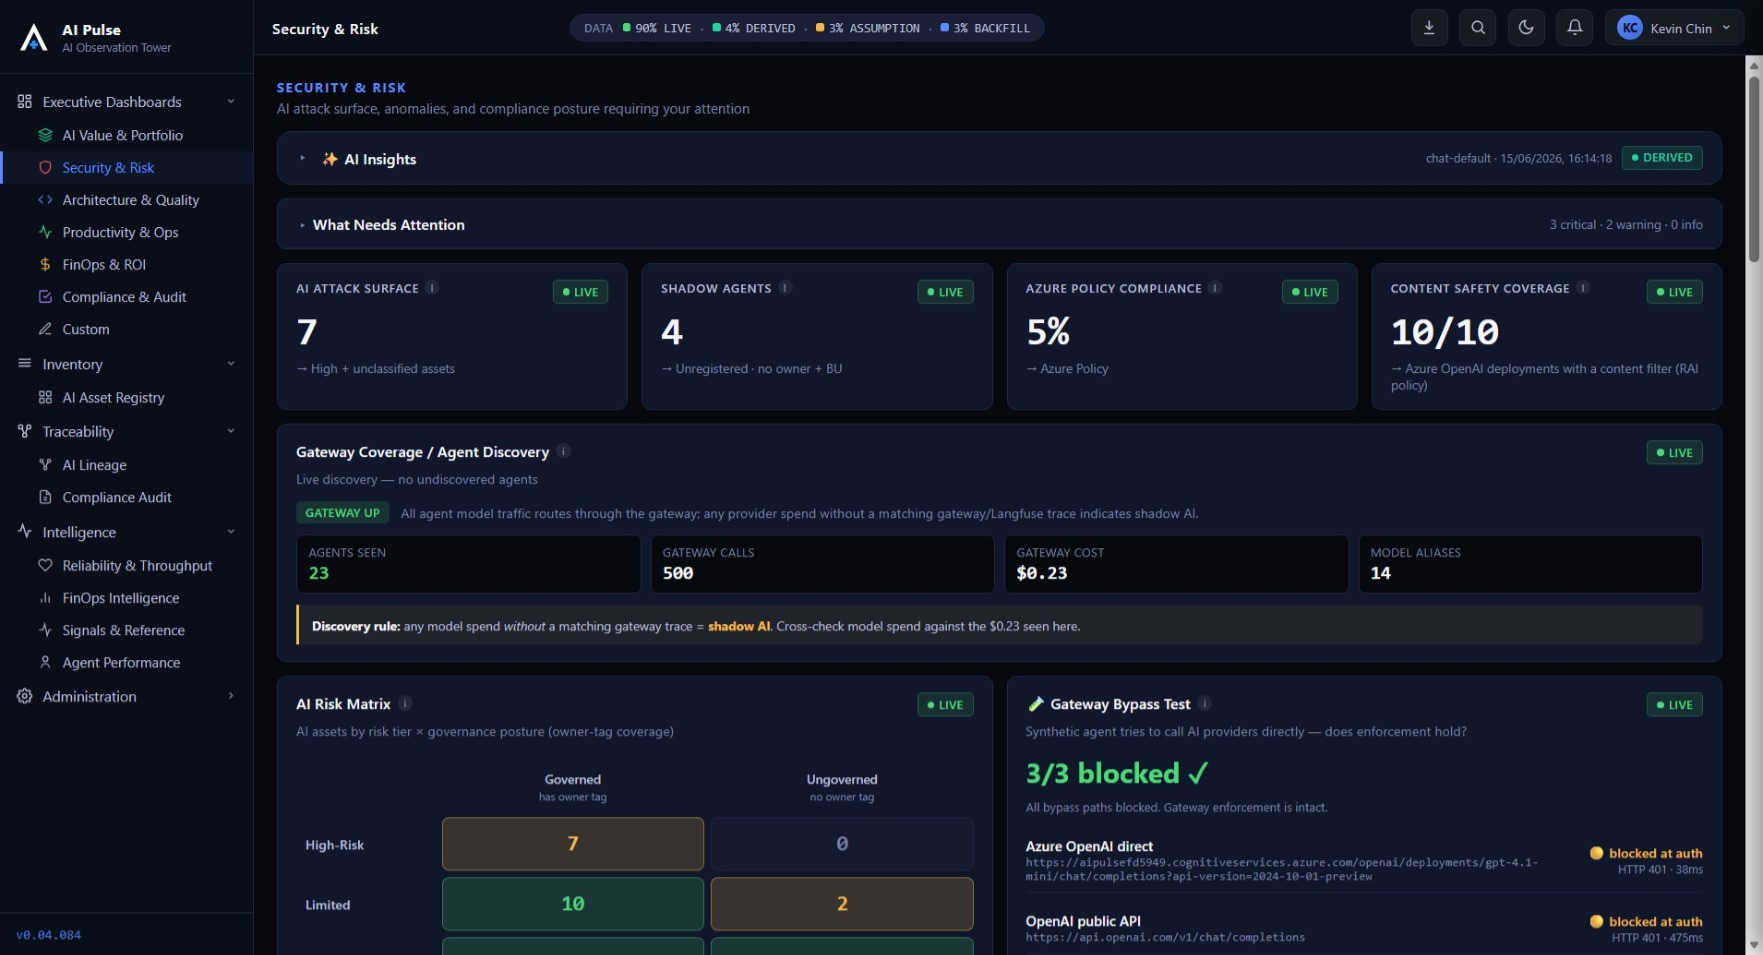Open AI Value & Portfolio page
Screen dimensions: 1763x955
122,135
